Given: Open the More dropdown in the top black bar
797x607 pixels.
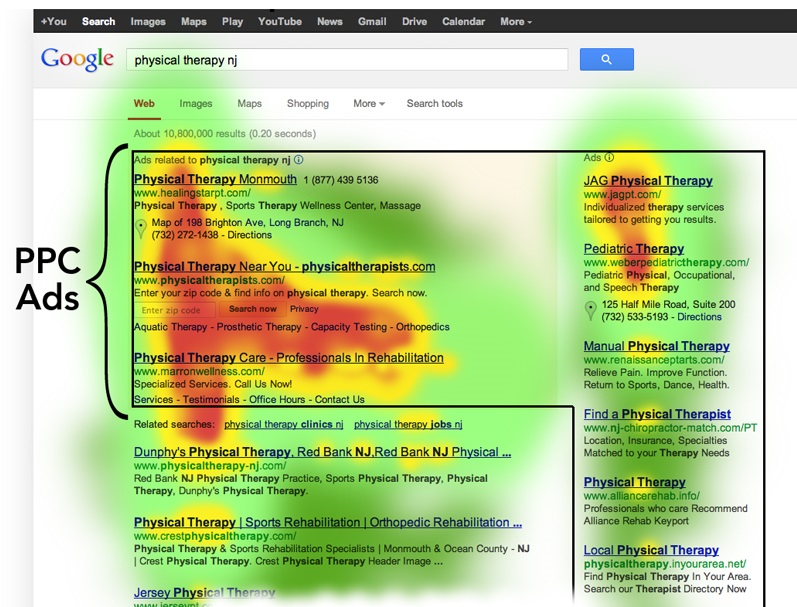Looking at the screenshot, I should tap(515, 22).
